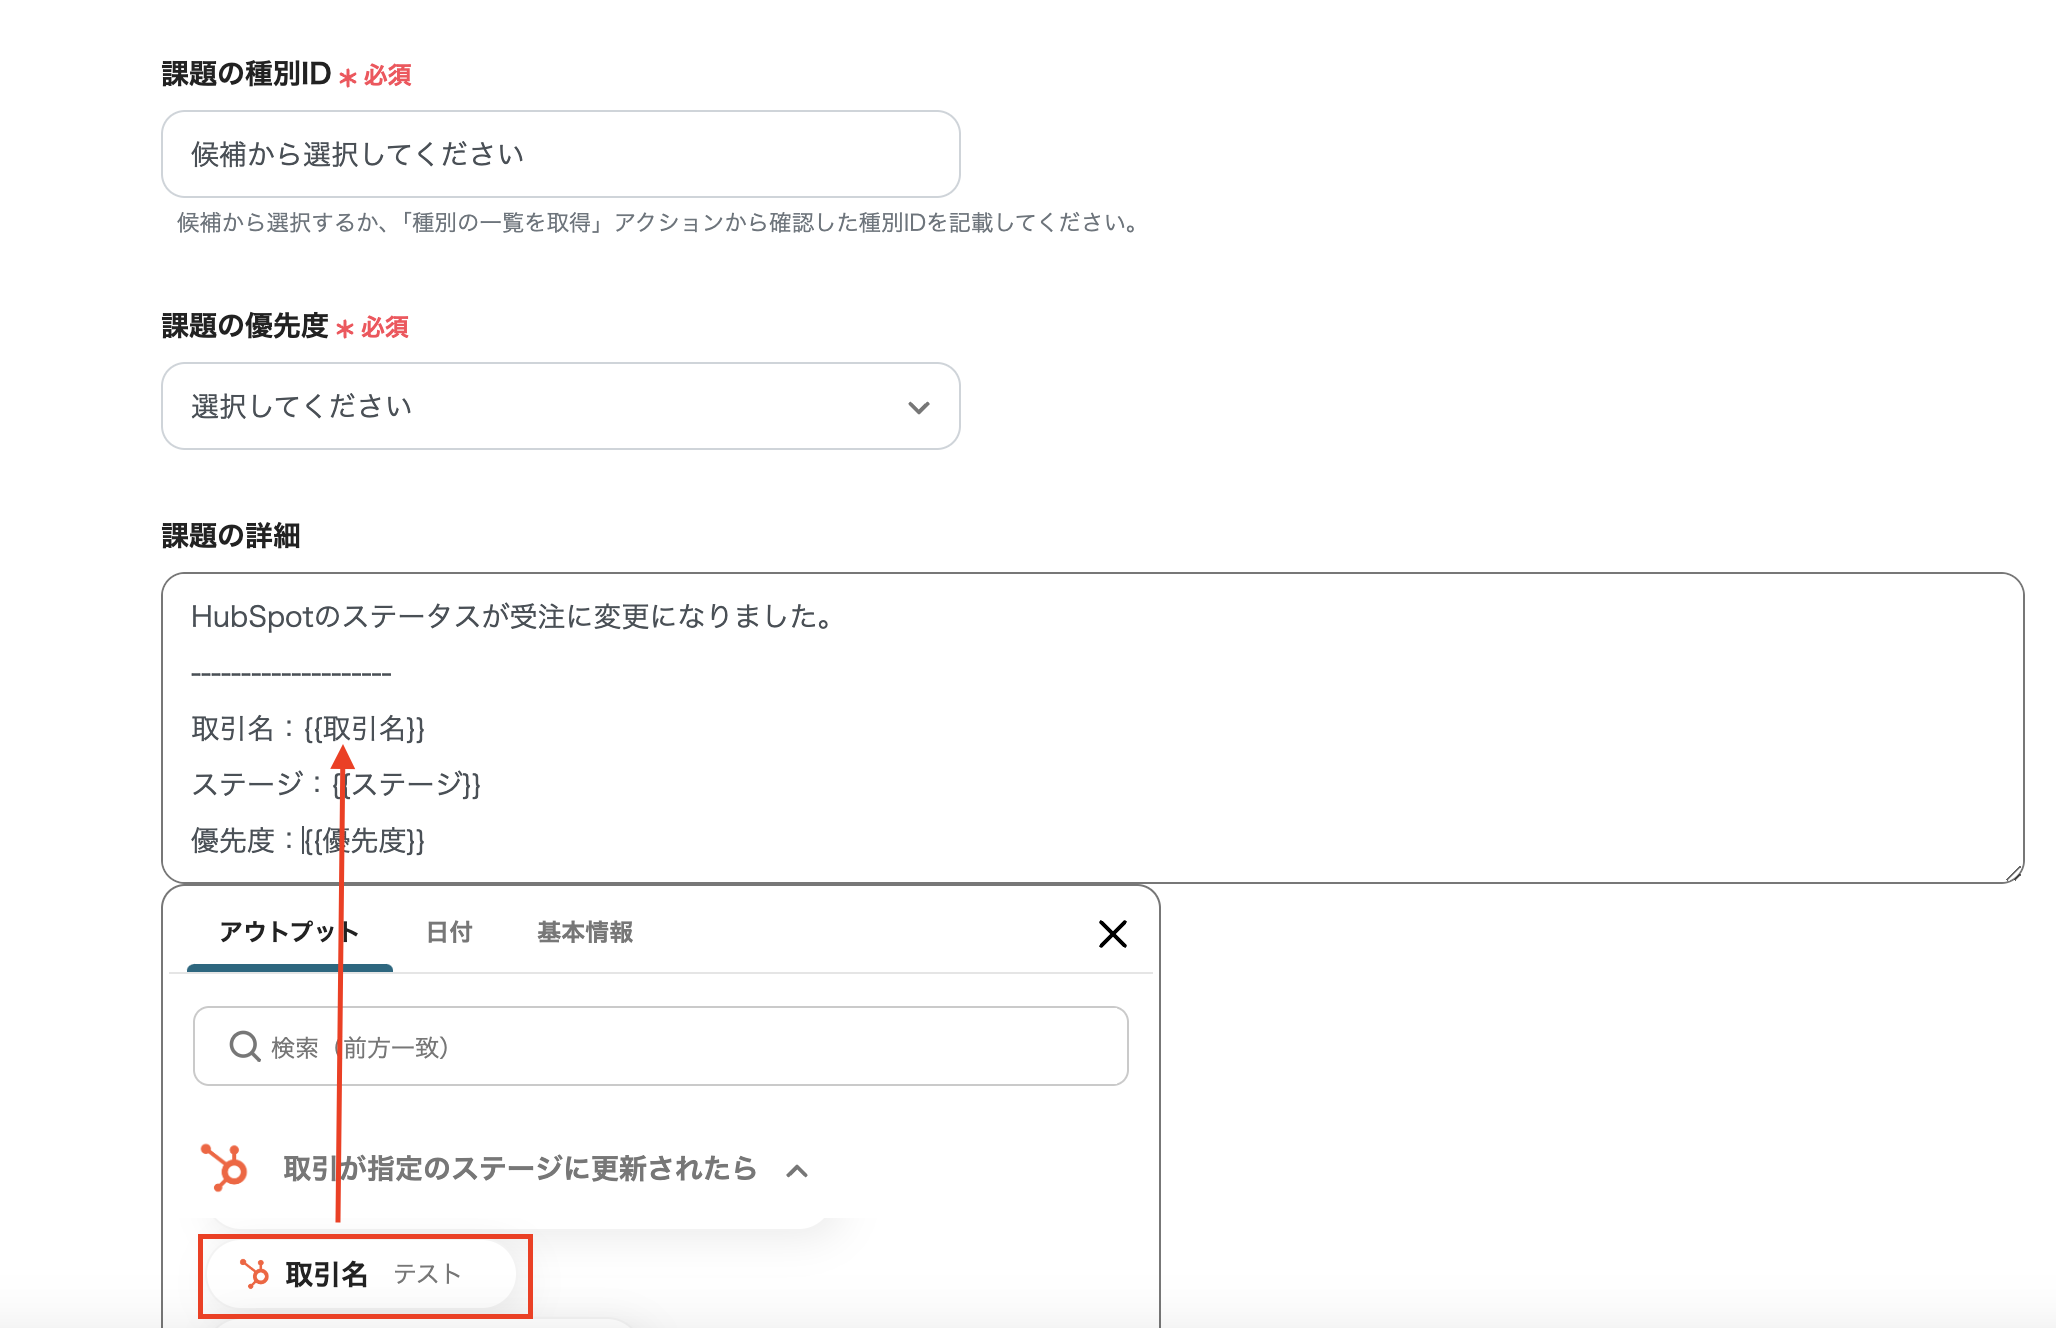Click the {{ステージ}} placeholder in the description

click(407, 785)
